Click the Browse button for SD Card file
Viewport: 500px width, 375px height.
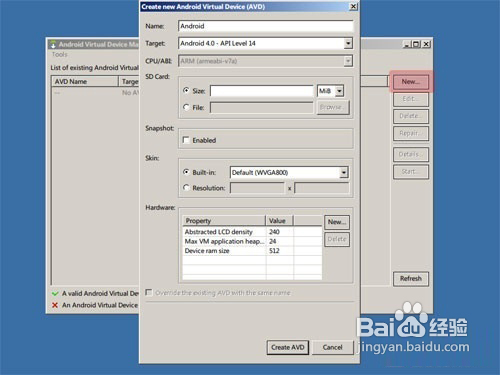[x=333, y=107]
